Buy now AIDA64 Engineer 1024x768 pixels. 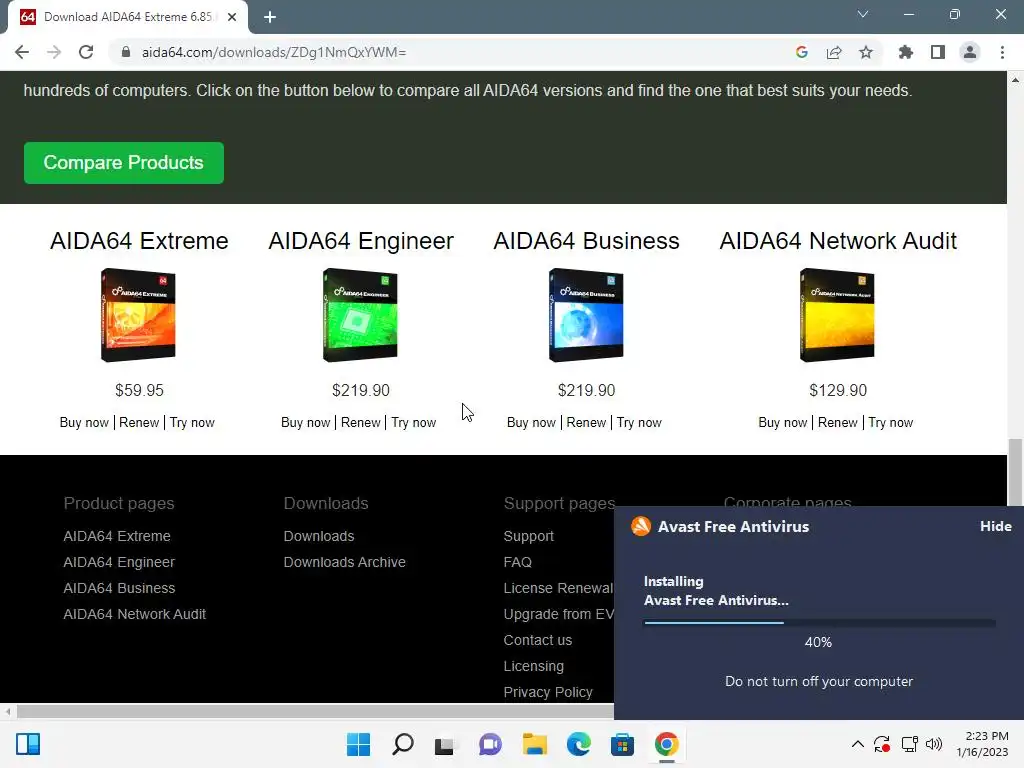coord(306,423)
